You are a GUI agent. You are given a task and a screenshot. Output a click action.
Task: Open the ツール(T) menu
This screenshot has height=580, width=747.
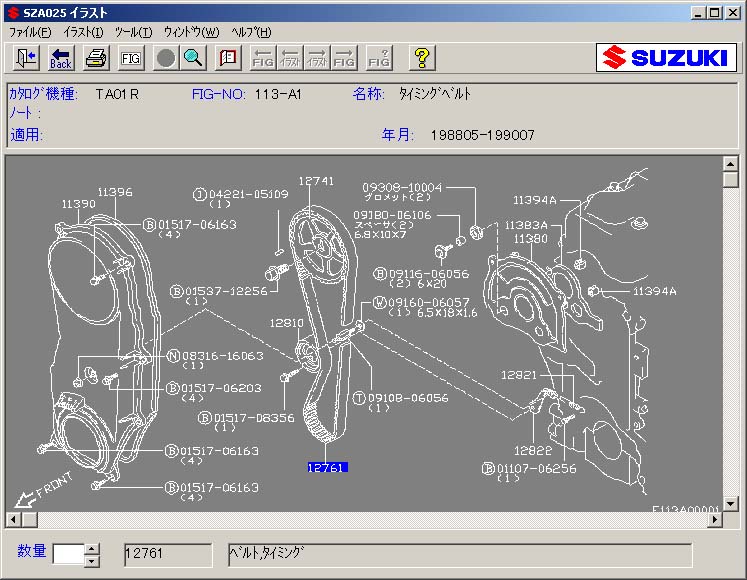tap(133, 32)
